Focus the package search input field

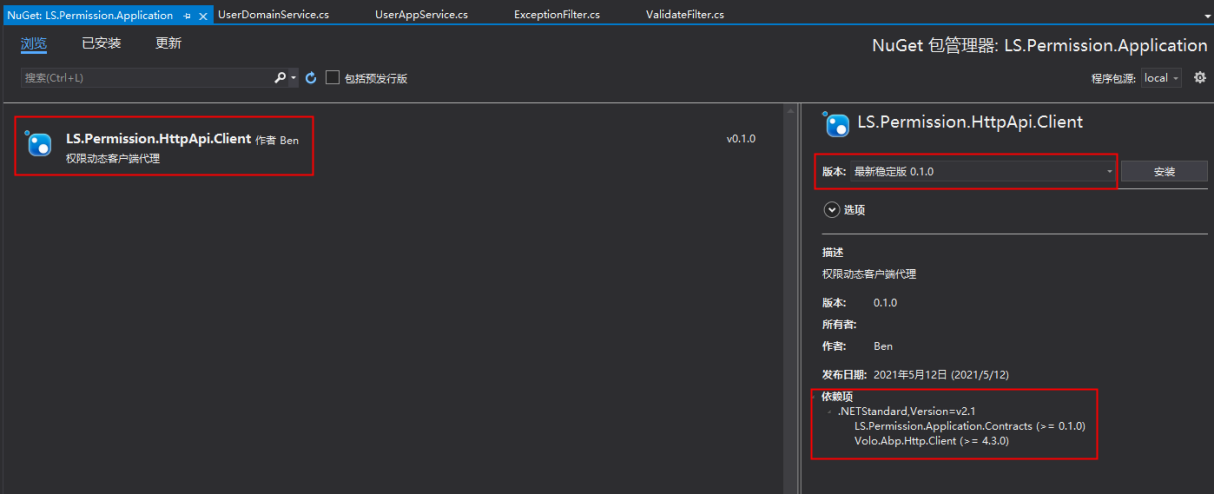145,78
